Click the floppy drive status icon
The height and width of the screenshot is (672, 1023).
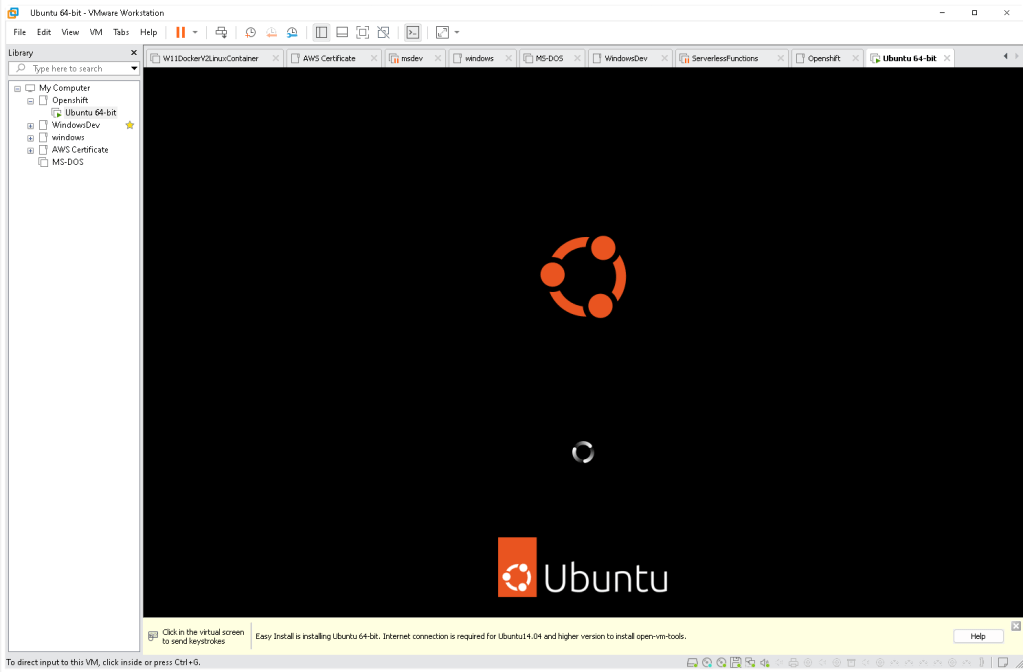(x=735, y=663)
